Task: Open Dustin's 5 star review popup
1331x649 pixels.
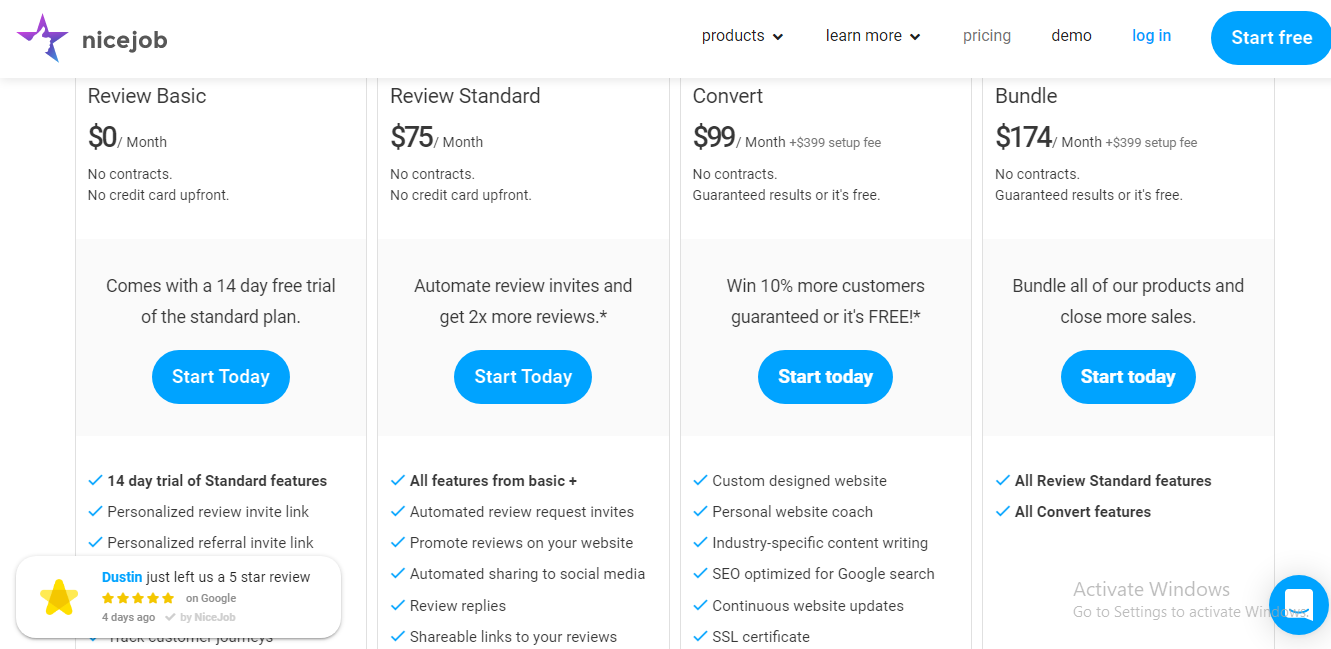Action: pos(206,578)
